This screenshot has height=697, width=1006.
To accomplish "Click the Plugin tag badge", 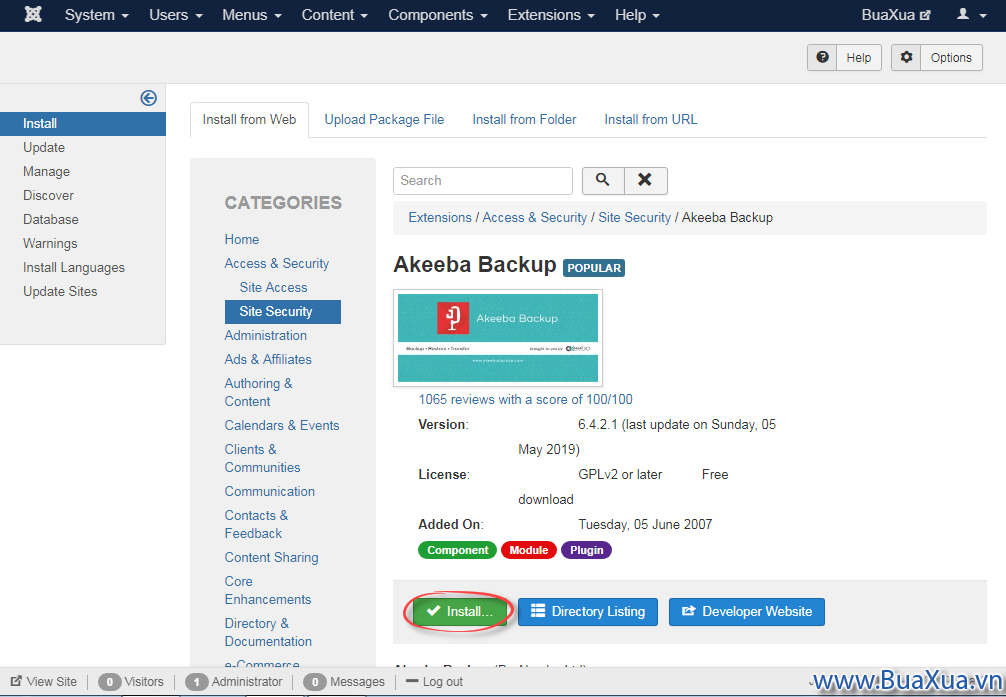I will point(586,551).
